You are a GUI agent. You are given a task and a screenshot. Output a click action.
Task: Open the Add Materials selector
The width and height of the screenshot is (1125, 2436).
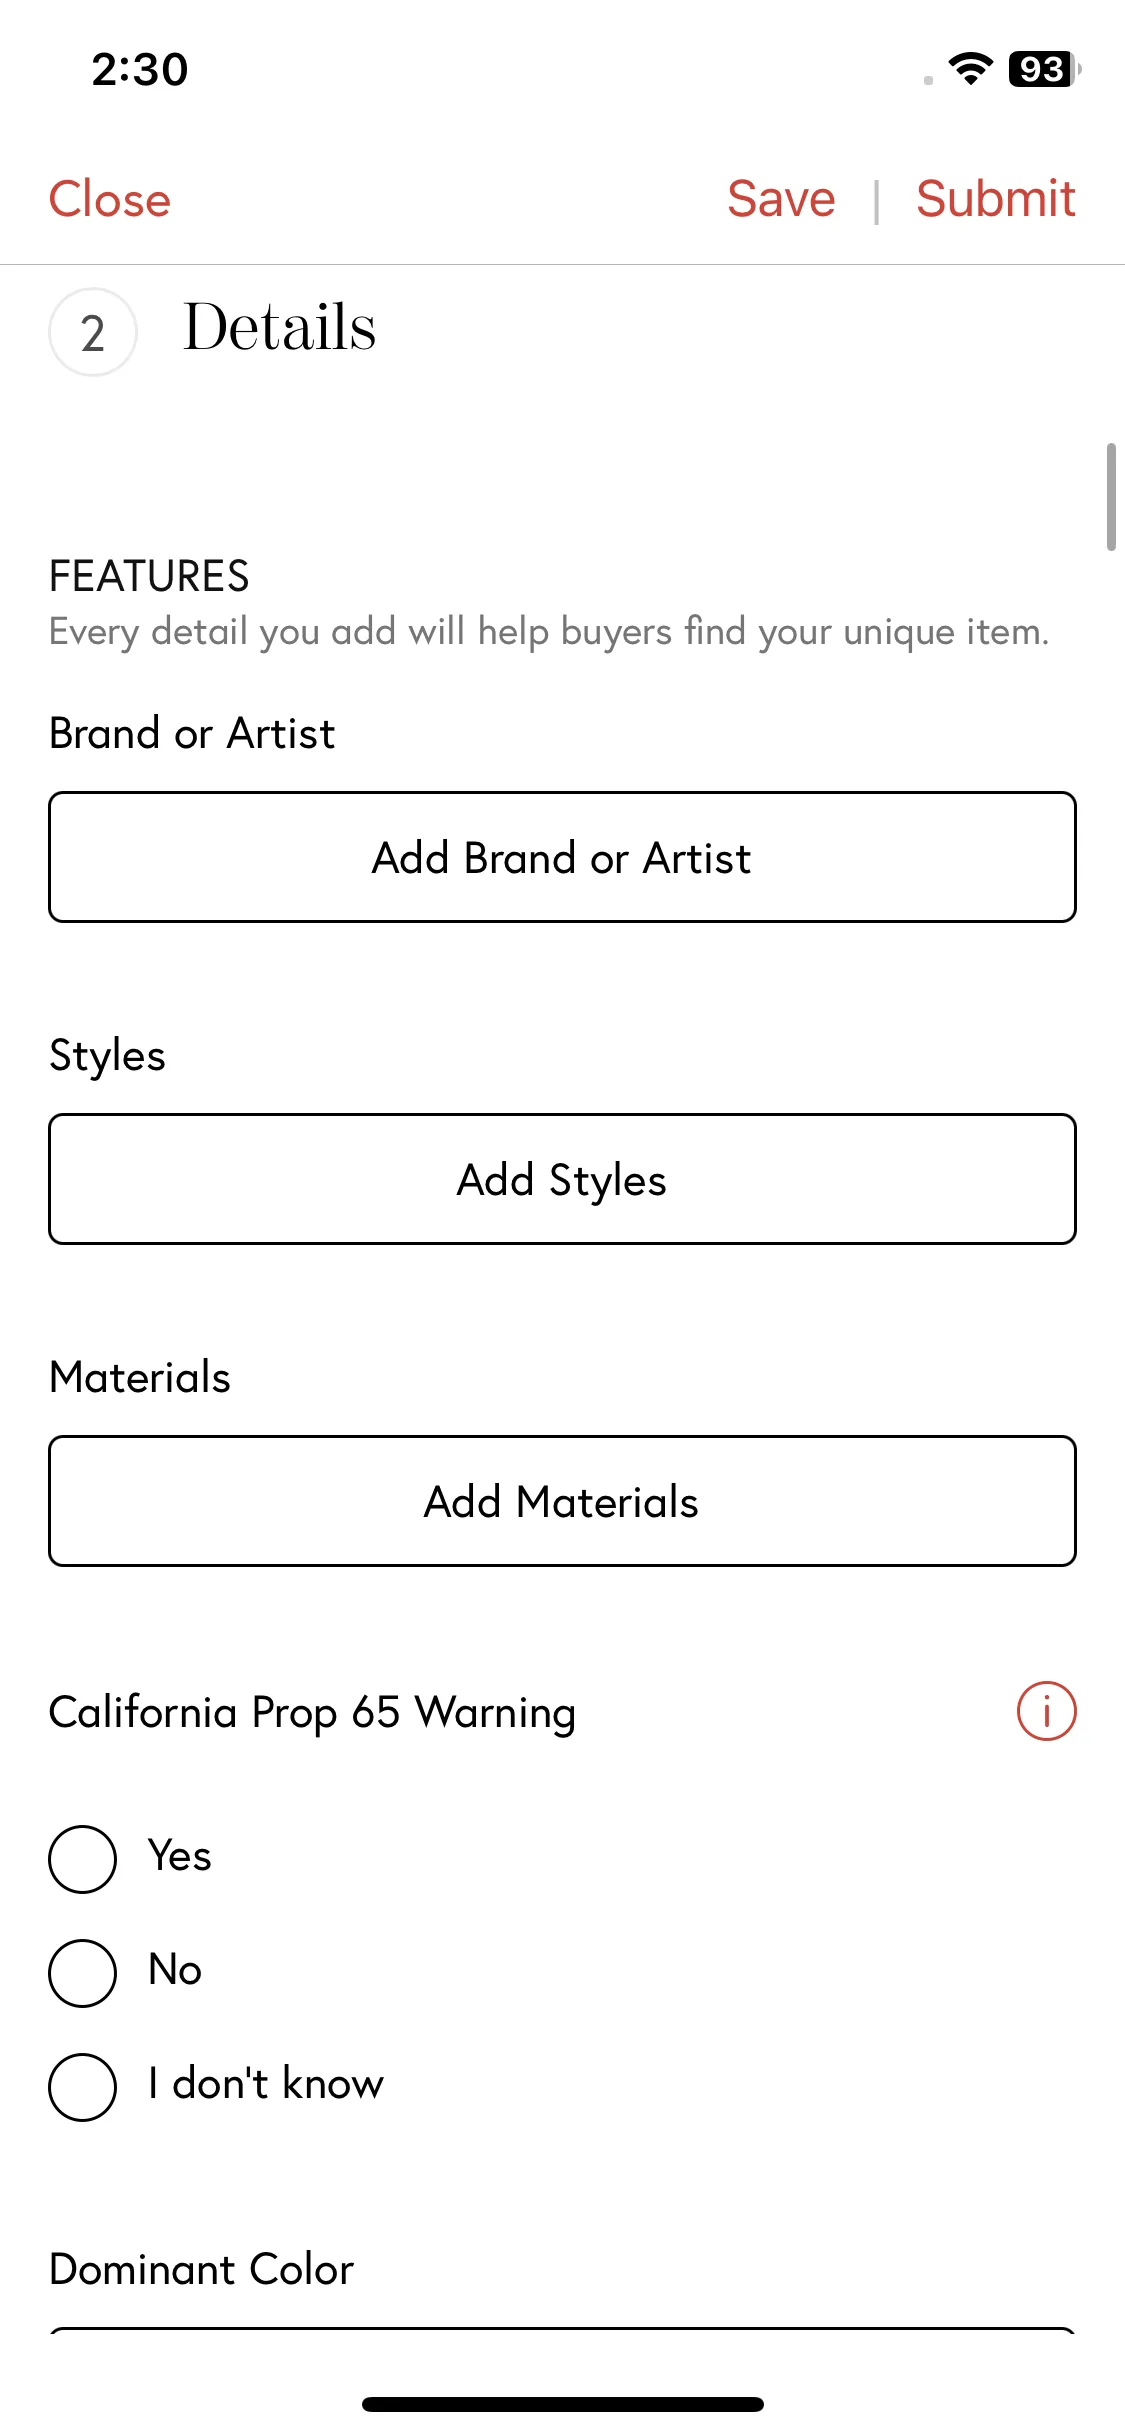(562, 1501)
